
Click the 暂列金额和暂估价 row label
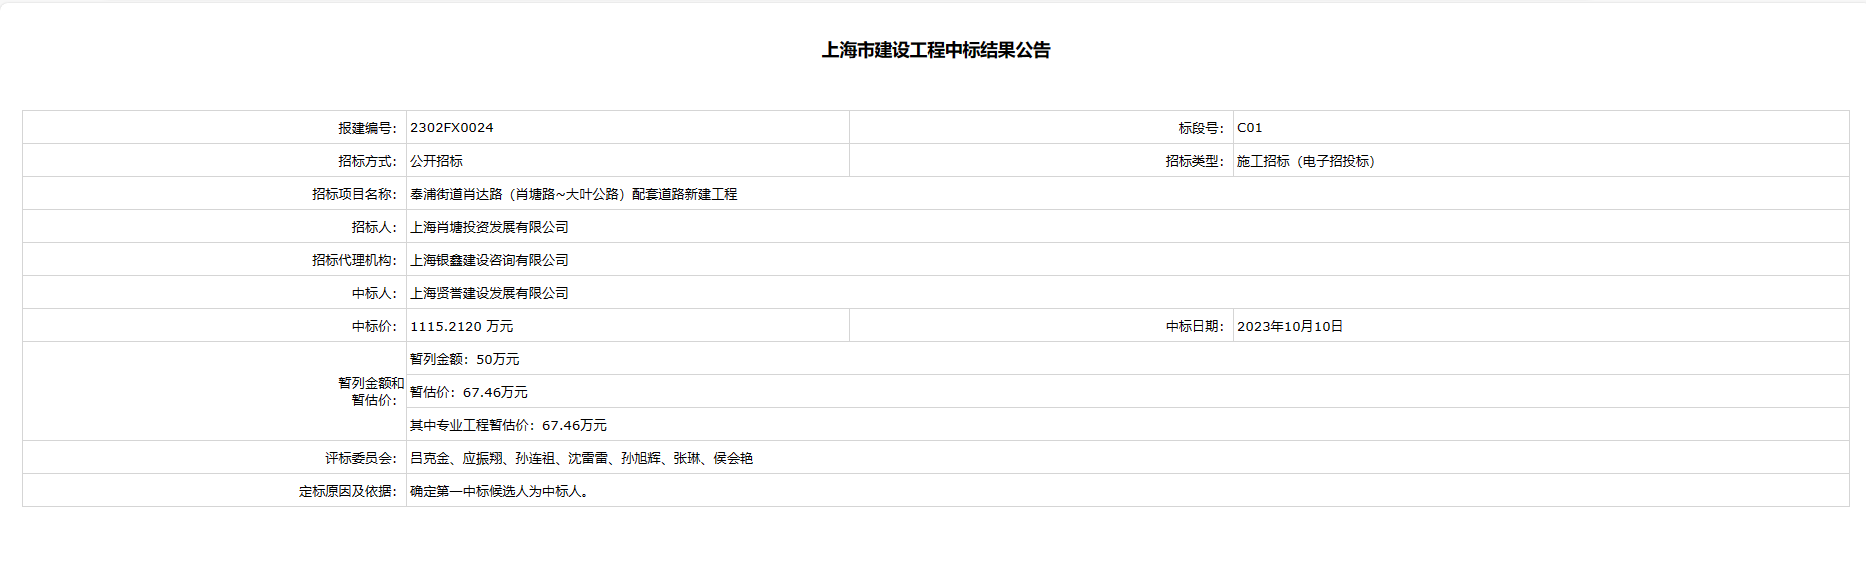pyautogui.click(x=370, y=391)
